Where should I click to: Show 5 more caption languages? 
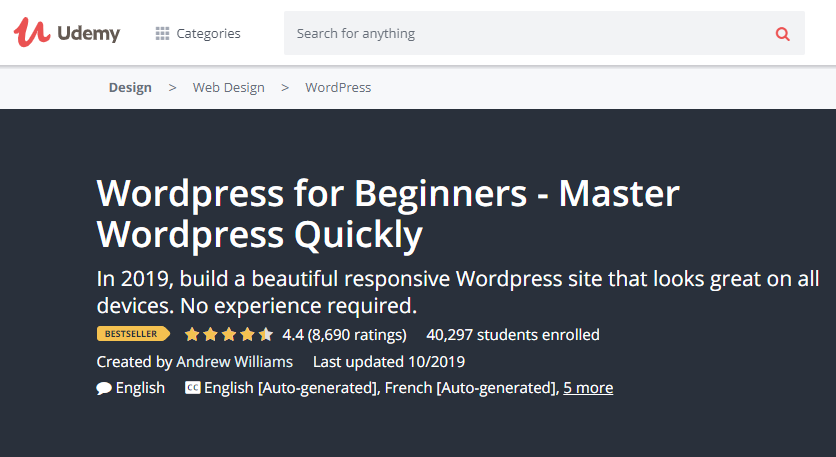[588, 388]
